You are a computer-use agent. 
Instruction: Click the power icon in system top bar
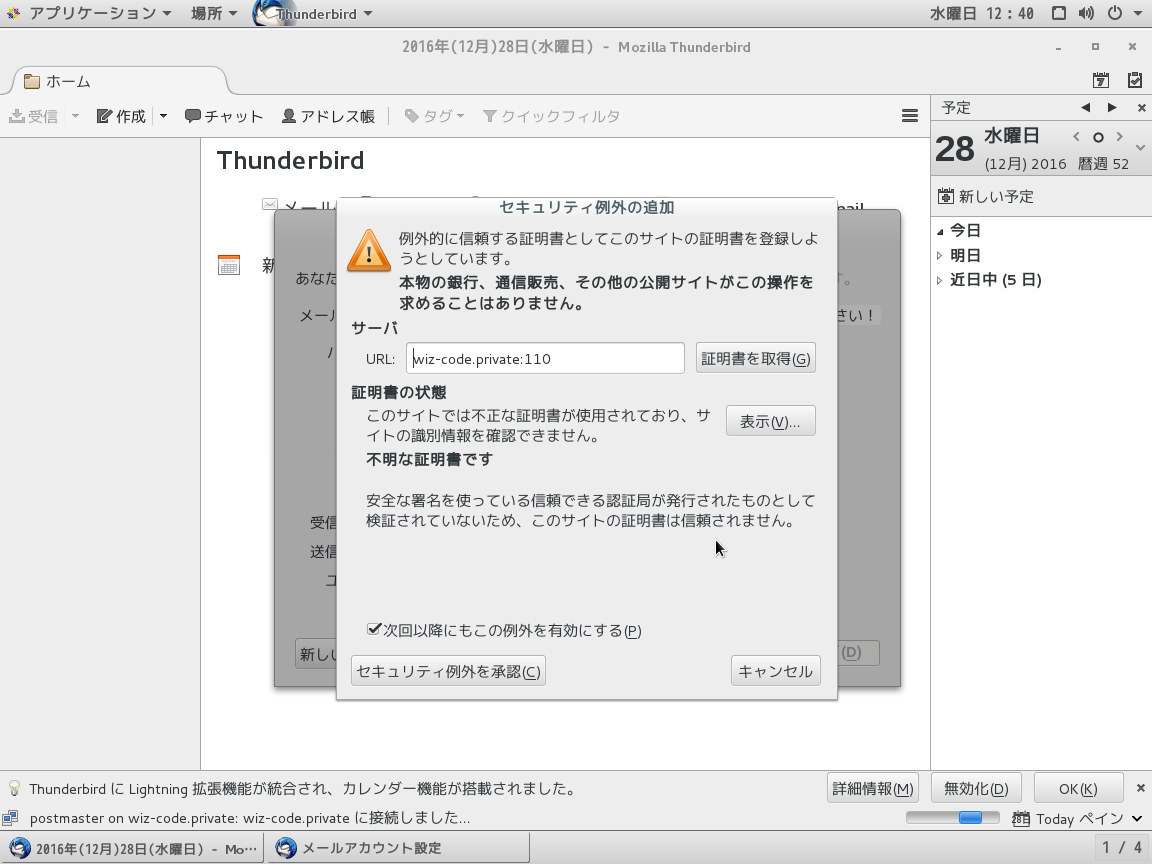1115,13
